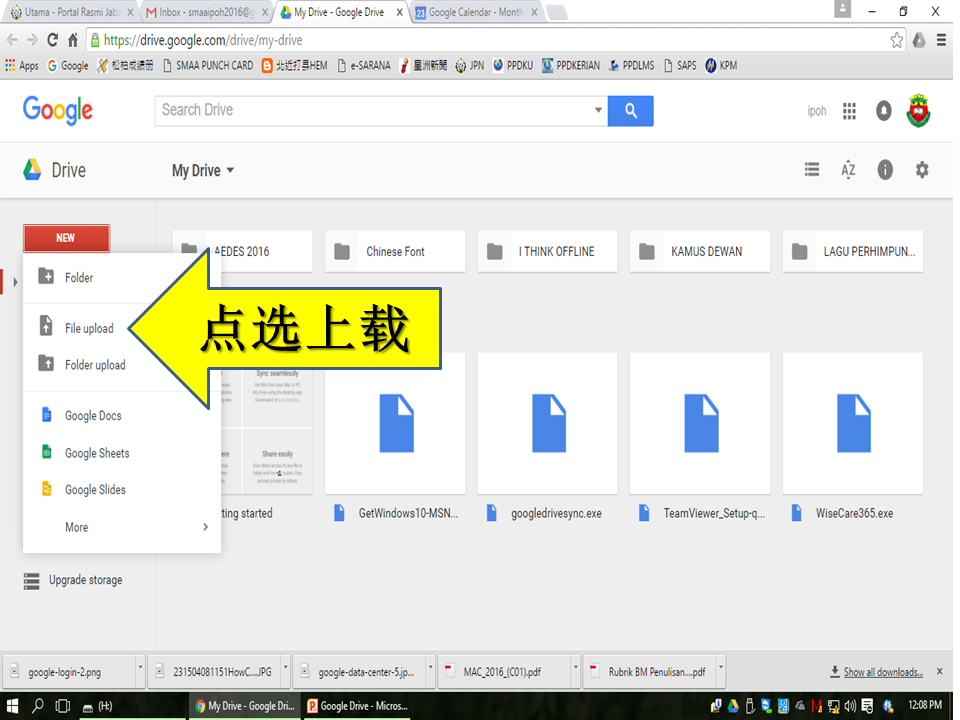Open the KPM bookmark
The width and height of the screenshot is (960, 720).
(721, 66)
